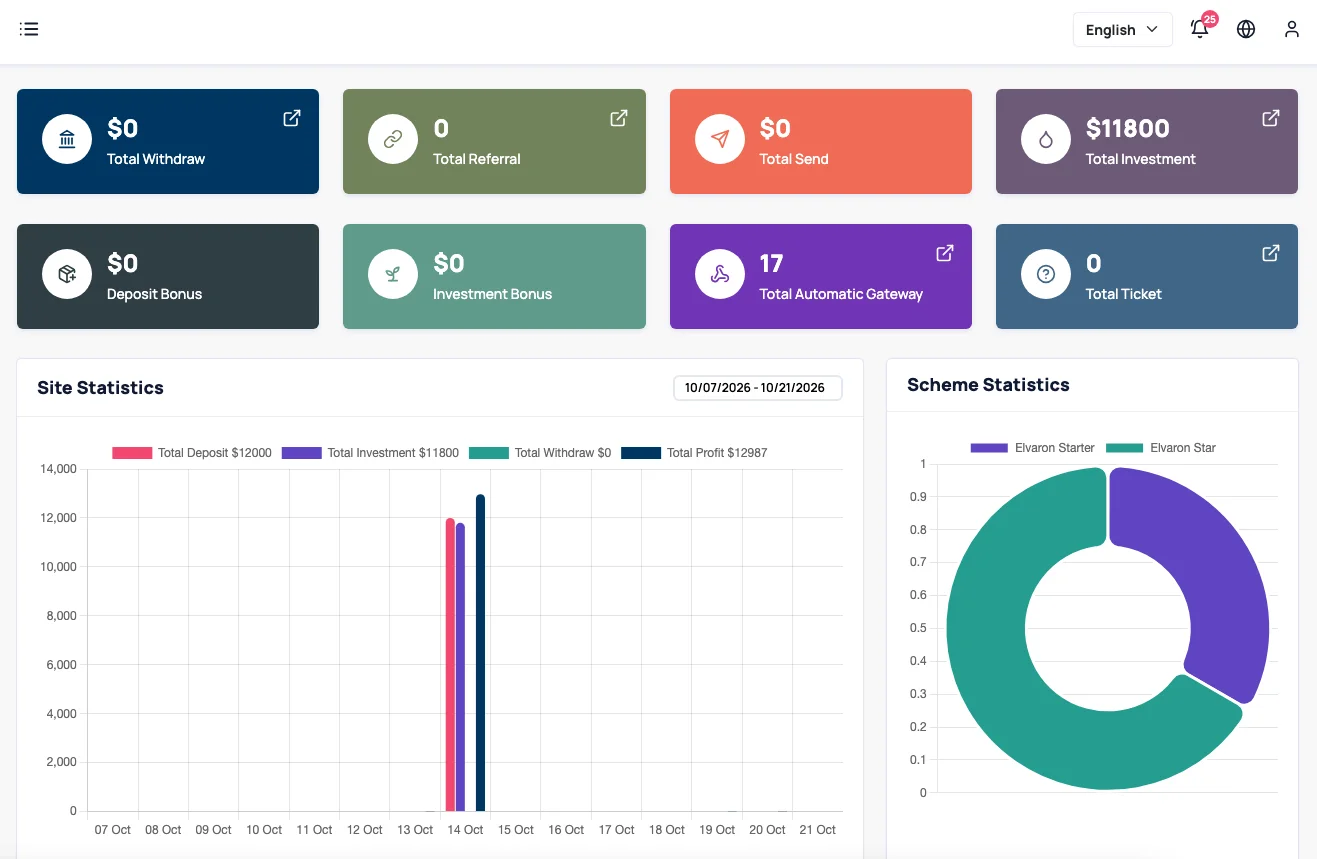Open external link on Total Ticket card
Image resolution: width=1317 pixels, height=859 pixels.
click(x=1271, y=253)
